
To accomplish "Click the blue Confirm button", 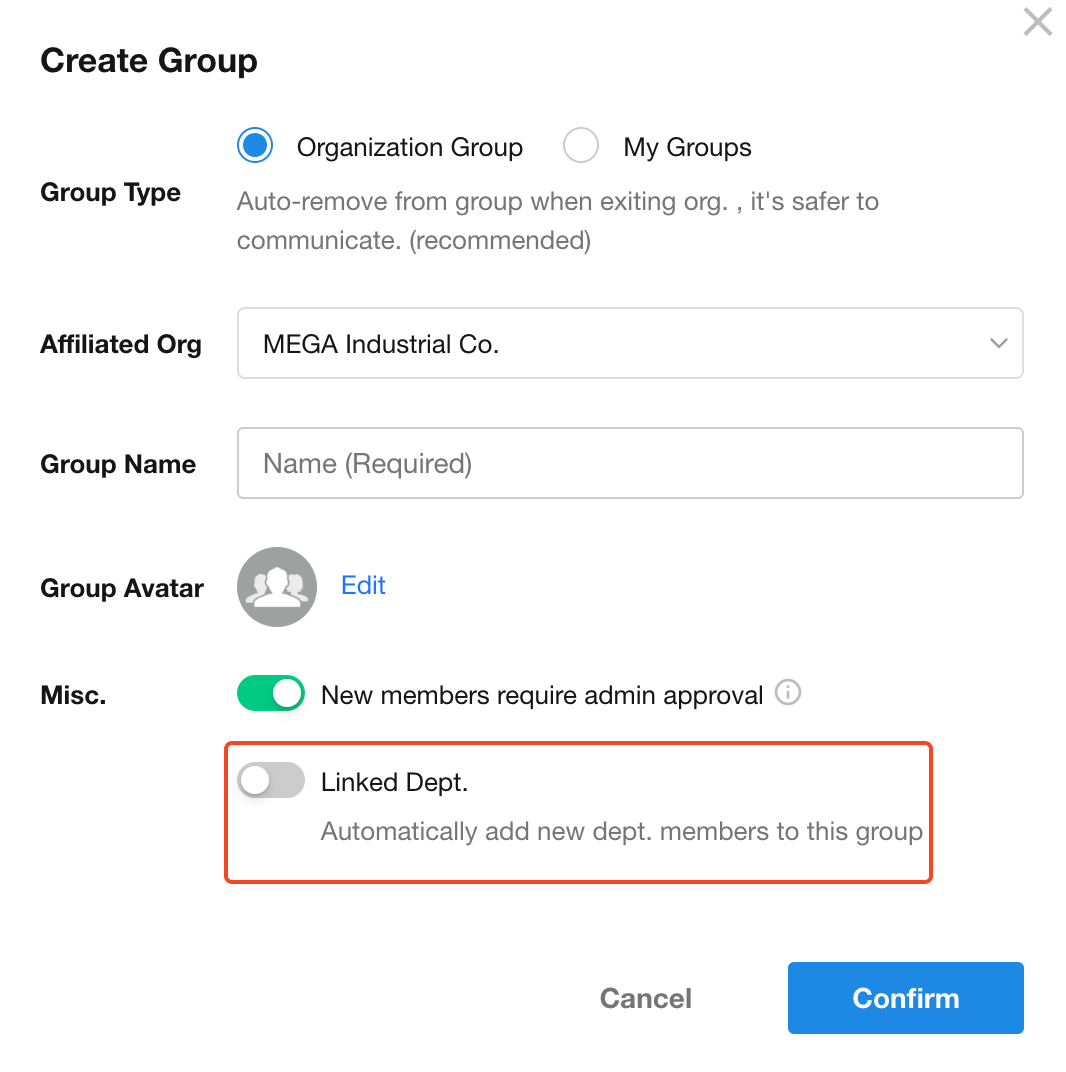I will [905, 998].
